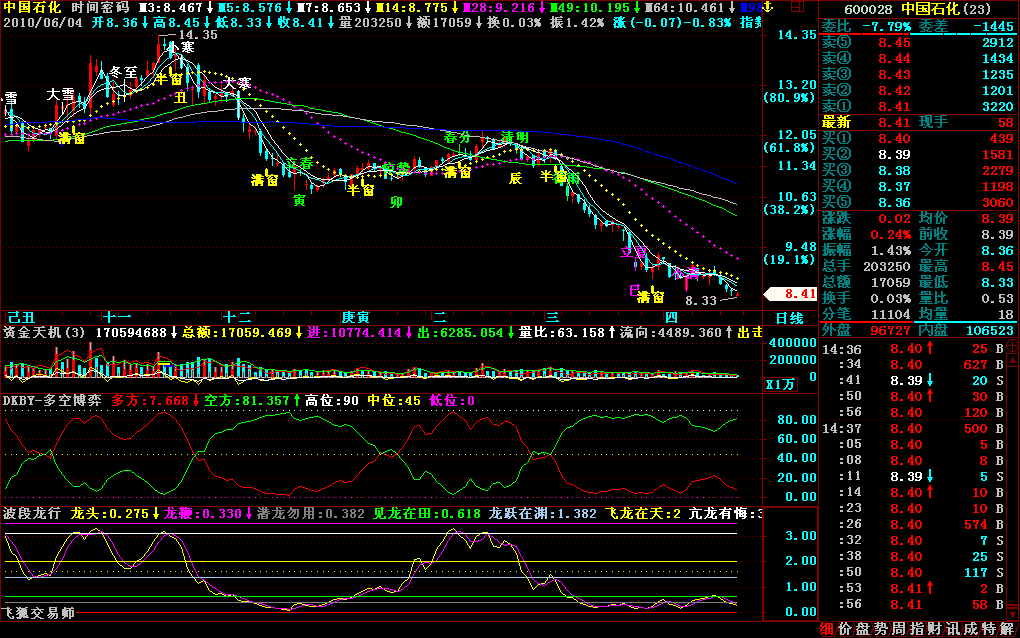Click the crosshair circle icon beside tick list
The height and width of the screenshot is (638, 1020).
click(x=1012, y=347)
